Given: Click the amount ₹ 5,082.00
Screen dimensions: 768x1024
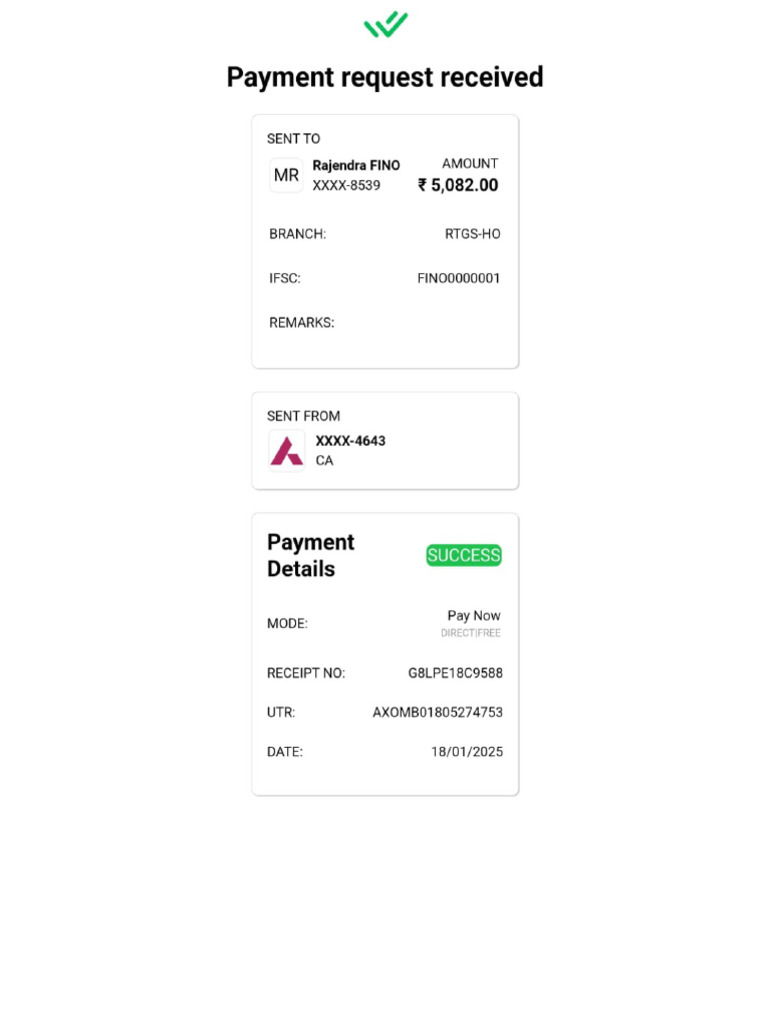Looking at the screenshot, I should tap(458, 185).
